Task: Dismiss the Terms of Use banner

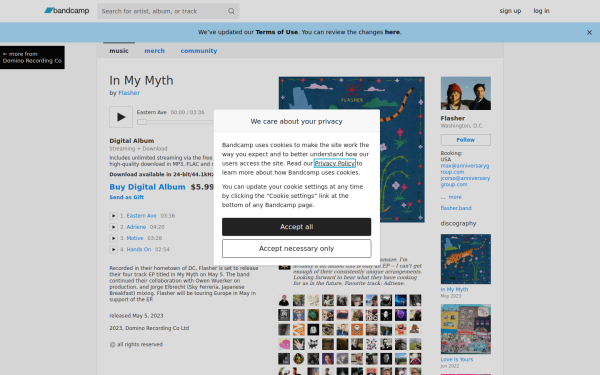Action: point(589,33)
